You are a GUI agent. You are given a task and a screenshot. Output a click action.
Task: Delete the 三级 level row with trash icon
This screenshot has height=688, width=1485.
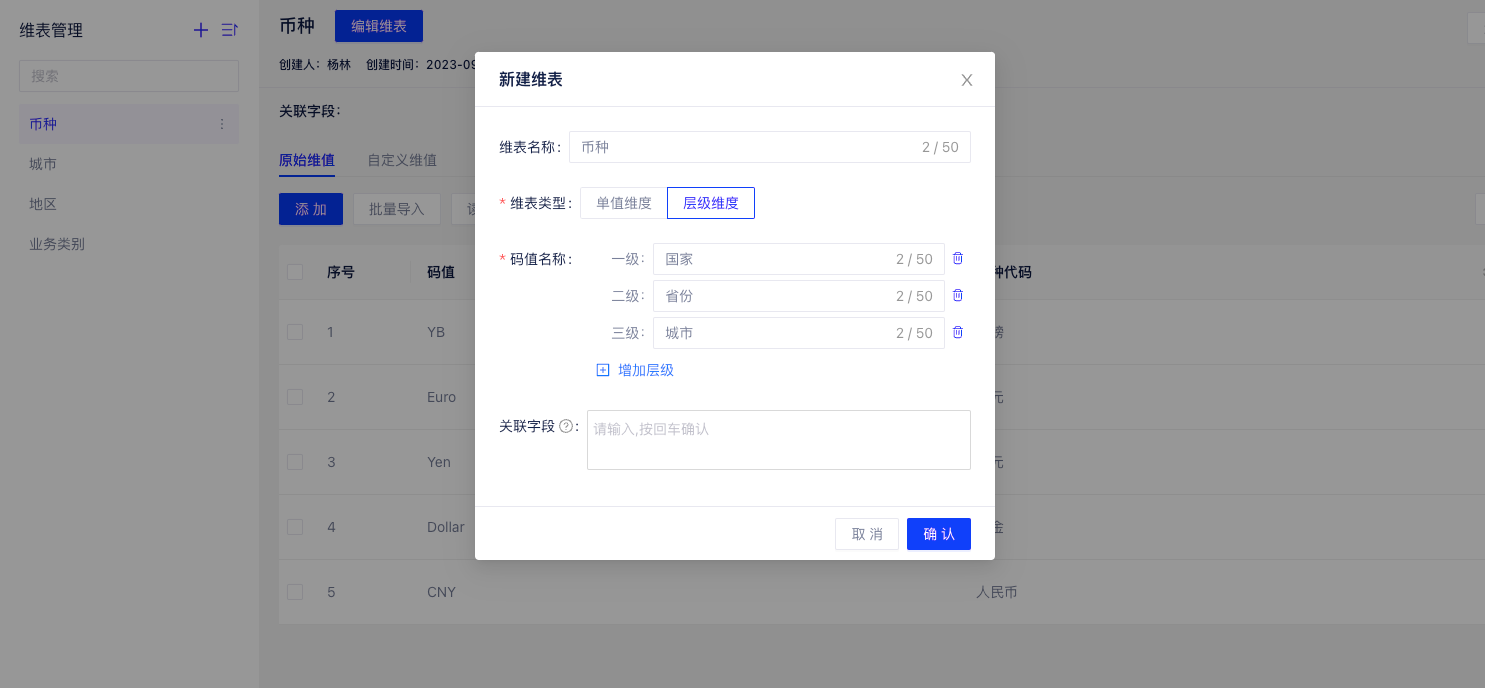(957, 332)
